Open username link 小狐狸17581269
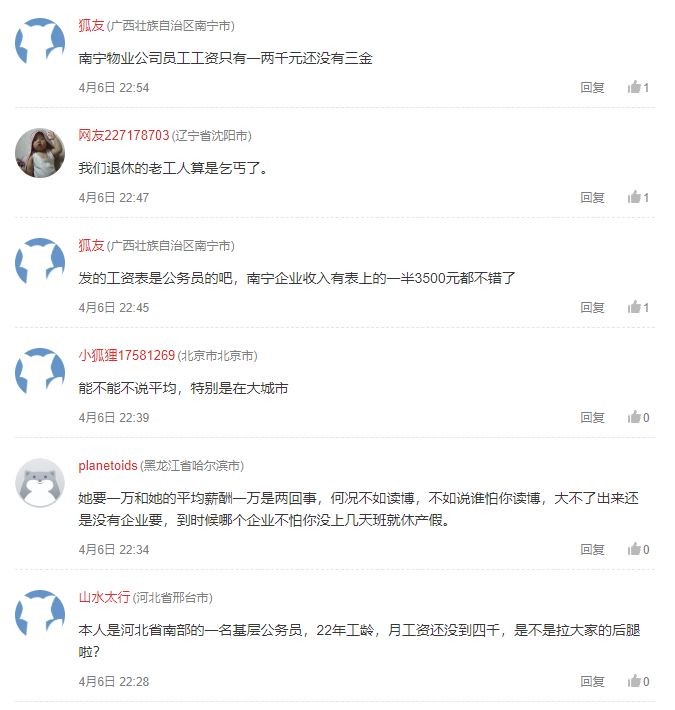The height and width of the screenshot is (710, 675). [x=127, y=355]
